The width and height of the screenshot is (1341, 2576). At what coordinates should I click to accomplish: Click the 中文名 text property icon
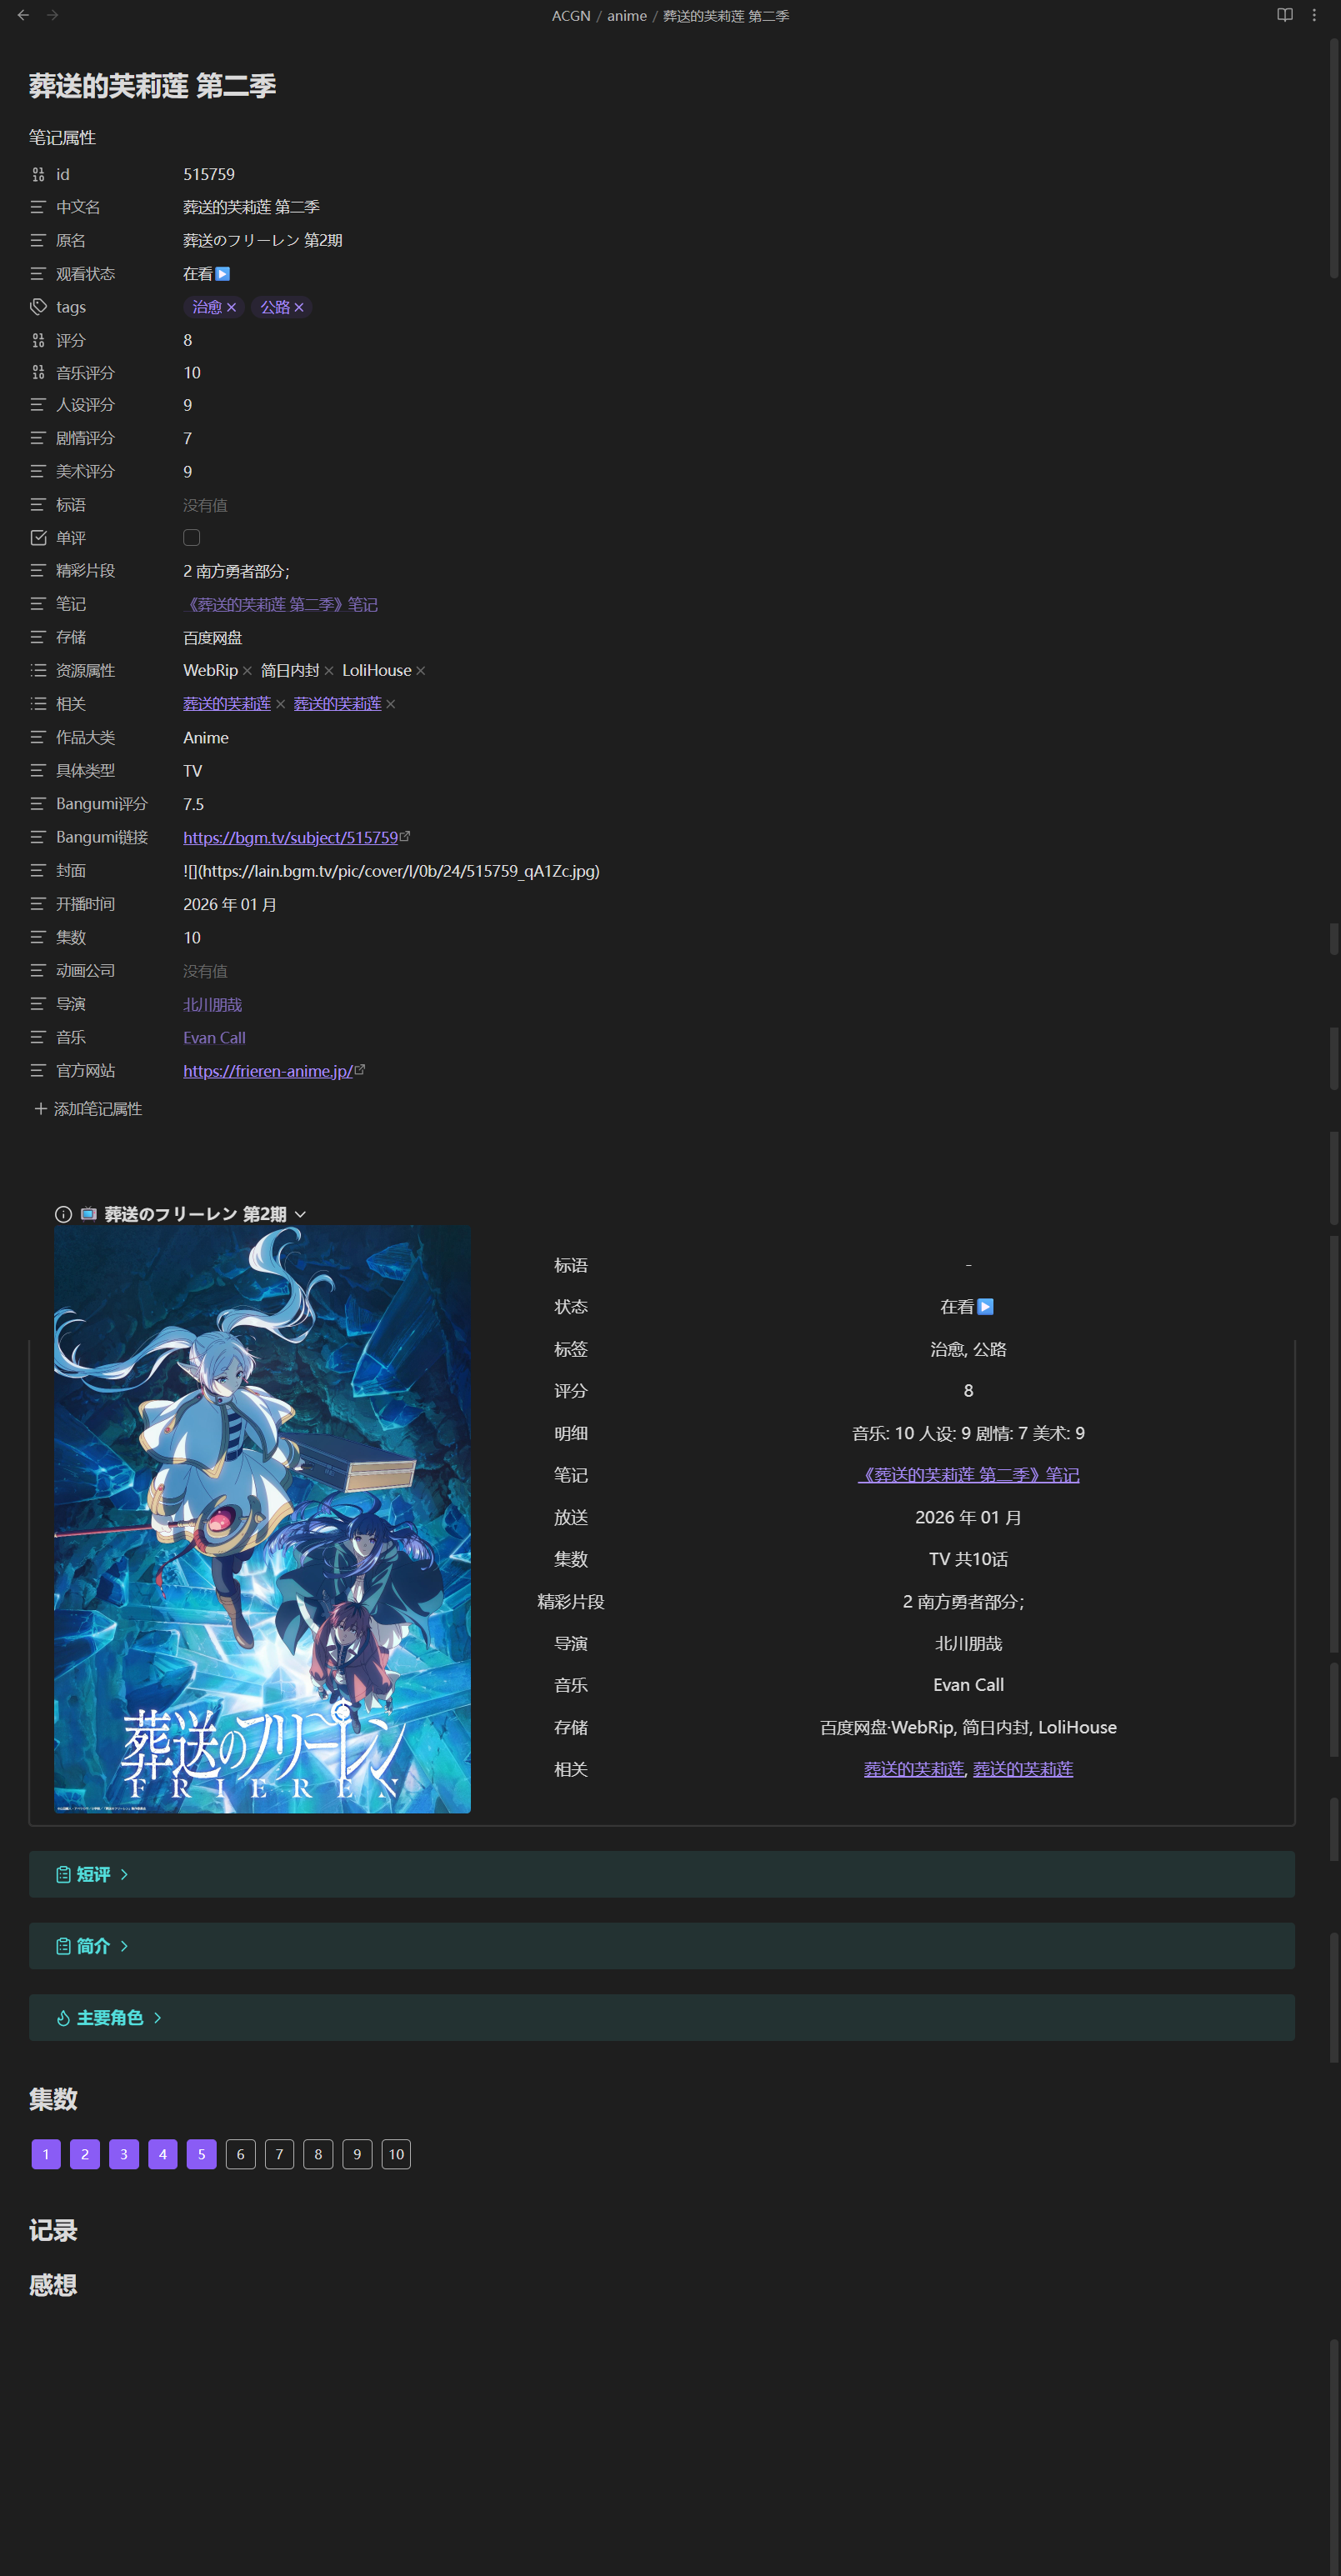pyautogui.click(x=38, y=207)
